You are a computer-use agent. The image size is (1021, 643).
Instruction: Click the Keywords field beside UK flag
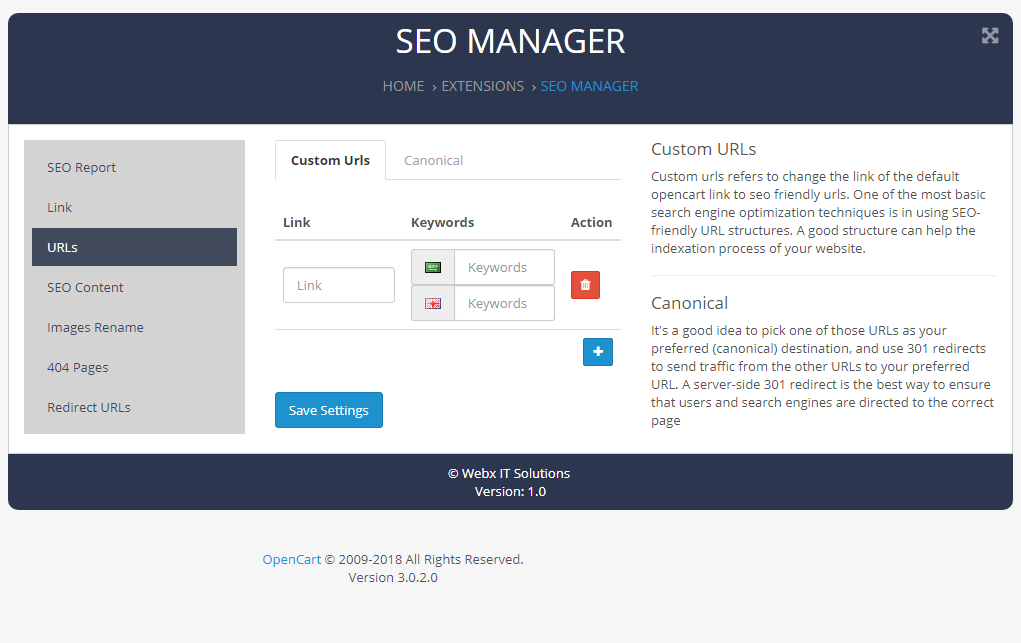[504, 304]
